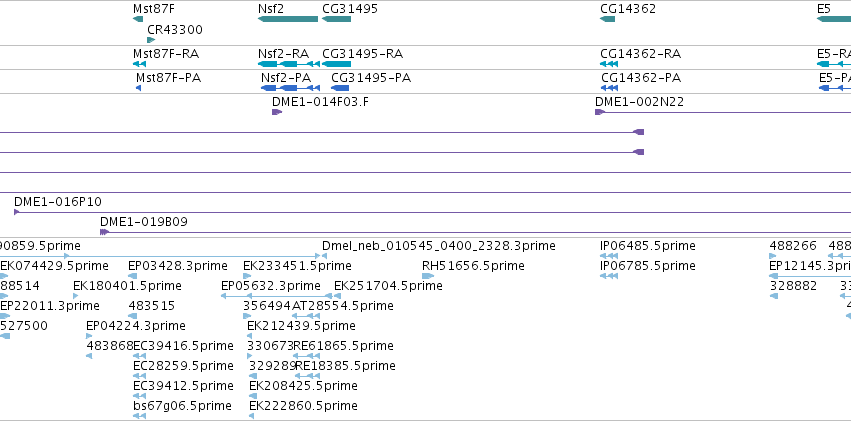The width and height of the screenshot is (851, 421).
Task: Click the Mst87F gene arrow
Action: pos(138,19)
